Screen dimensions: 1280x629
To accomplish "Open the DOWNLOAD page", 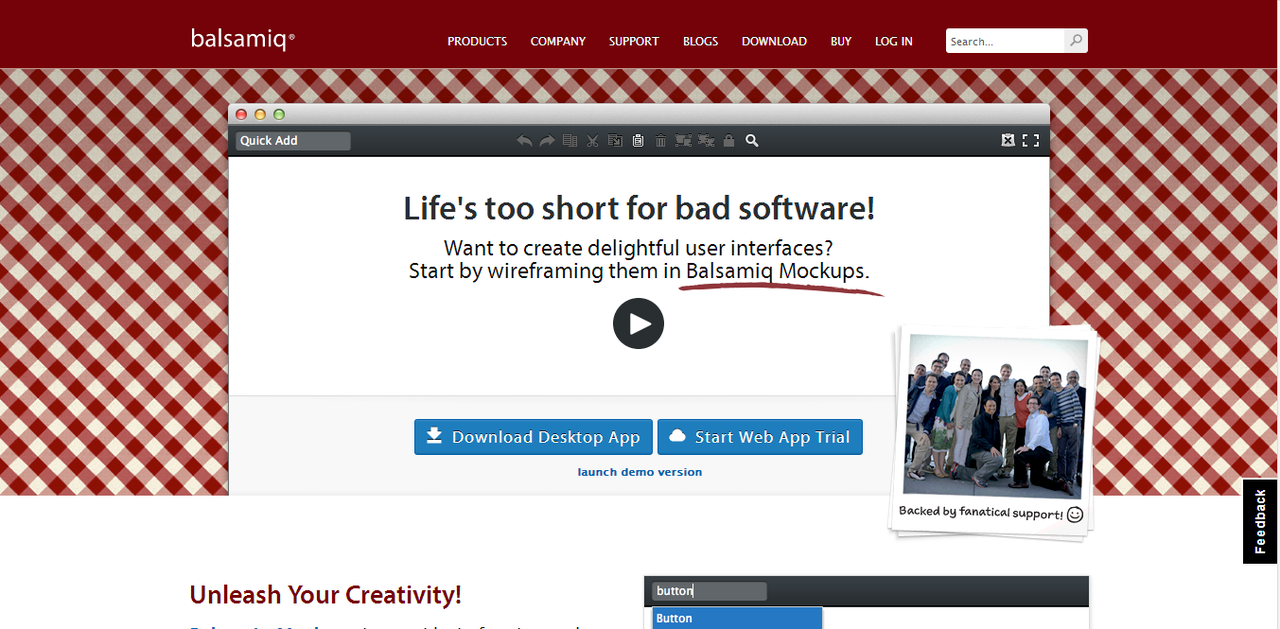I will (x=774, y=42).
